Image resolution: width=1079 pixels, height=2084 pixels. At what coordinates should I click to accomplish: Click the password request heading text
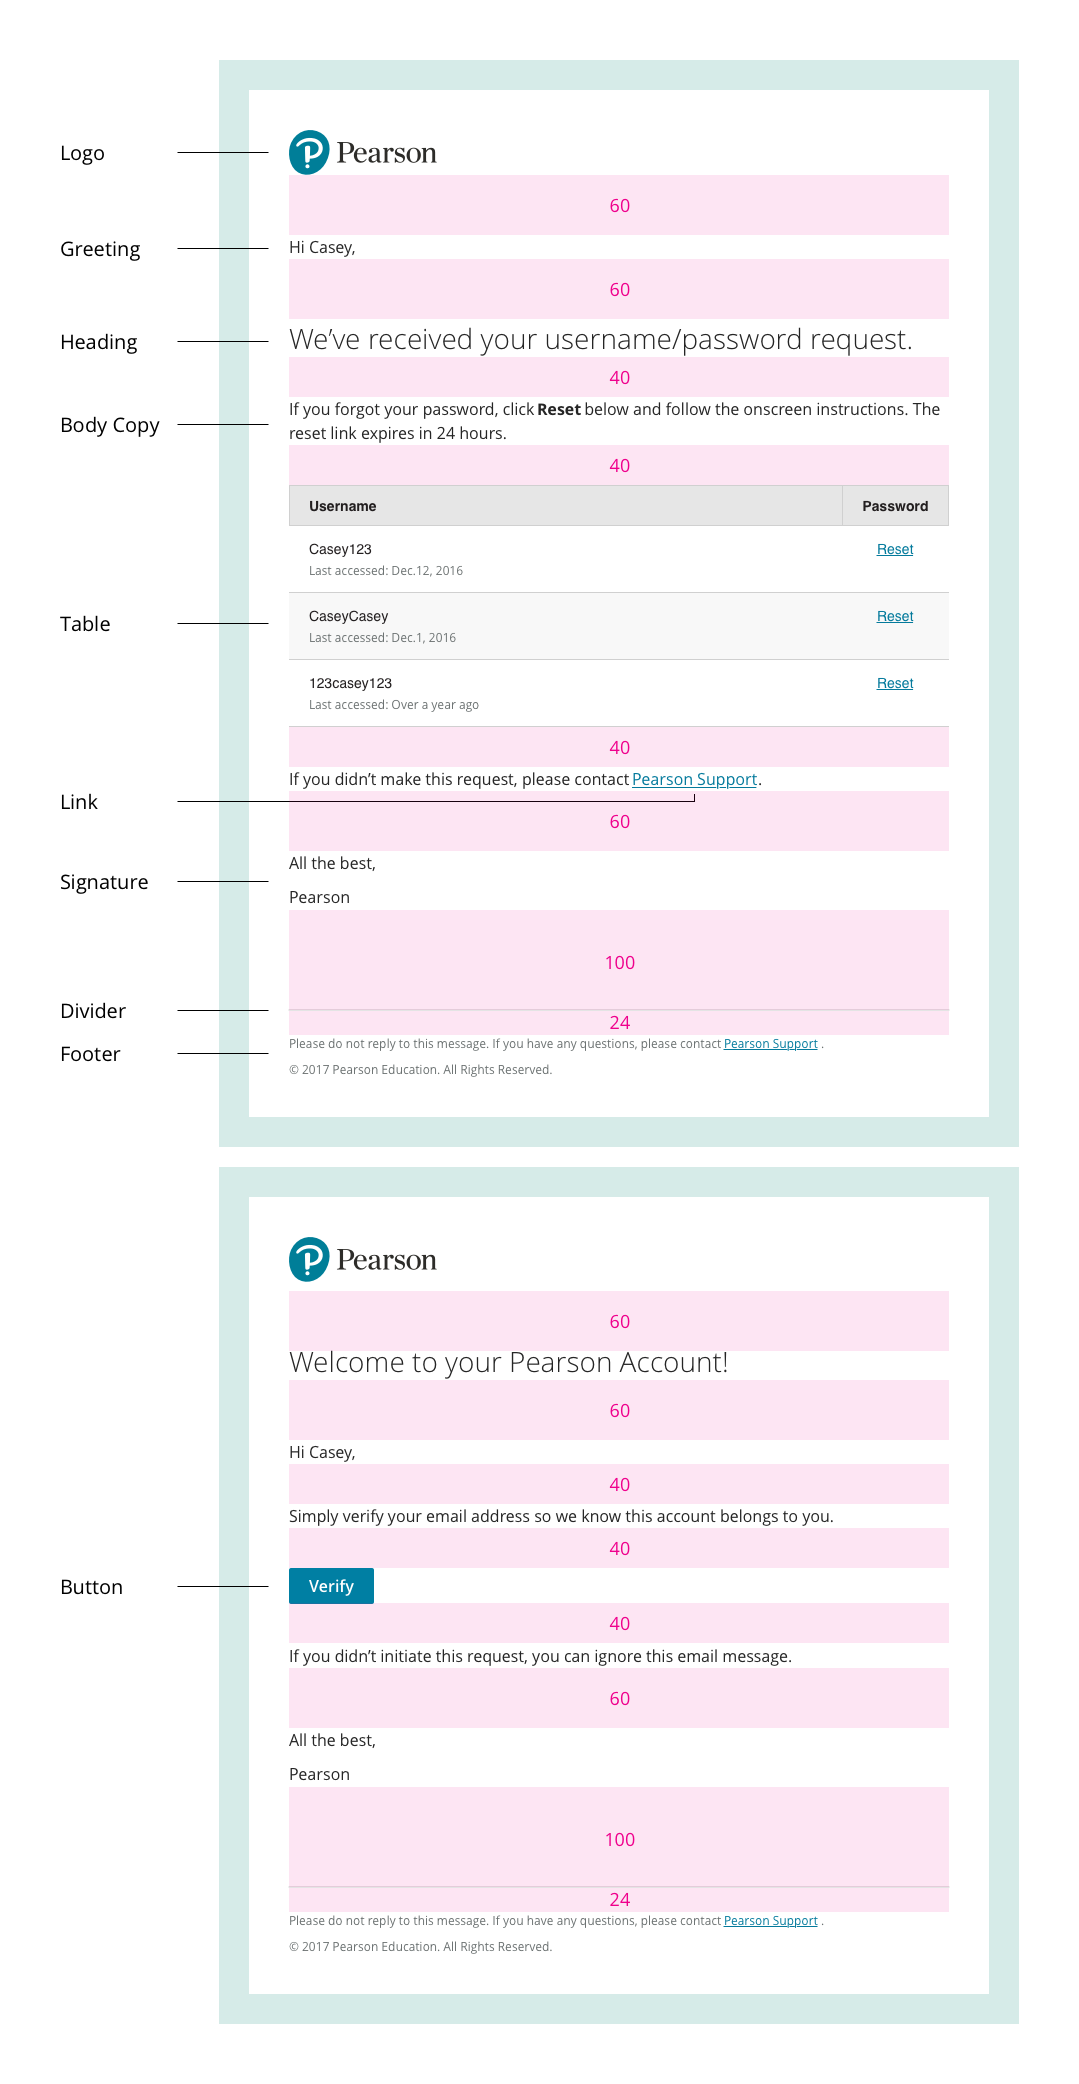pos(600,340)
